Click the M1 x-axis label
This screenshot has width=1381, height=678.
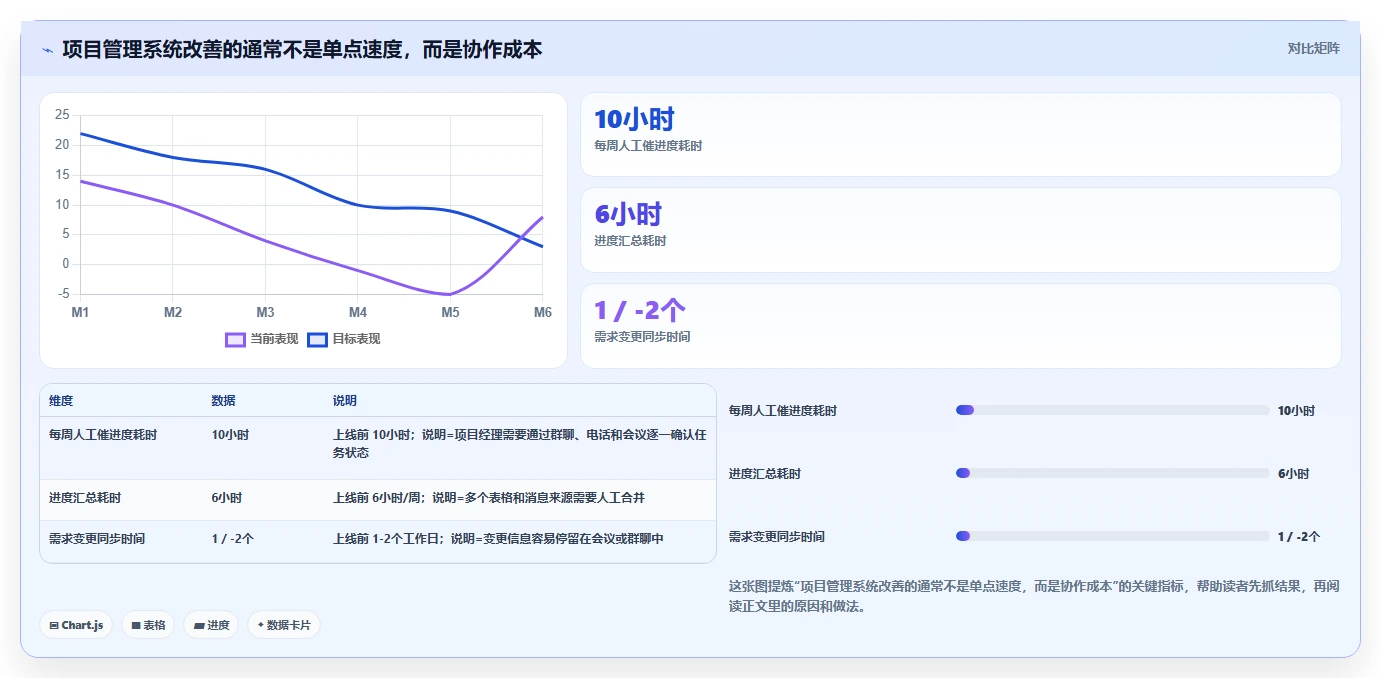click(x=80, y=312)
